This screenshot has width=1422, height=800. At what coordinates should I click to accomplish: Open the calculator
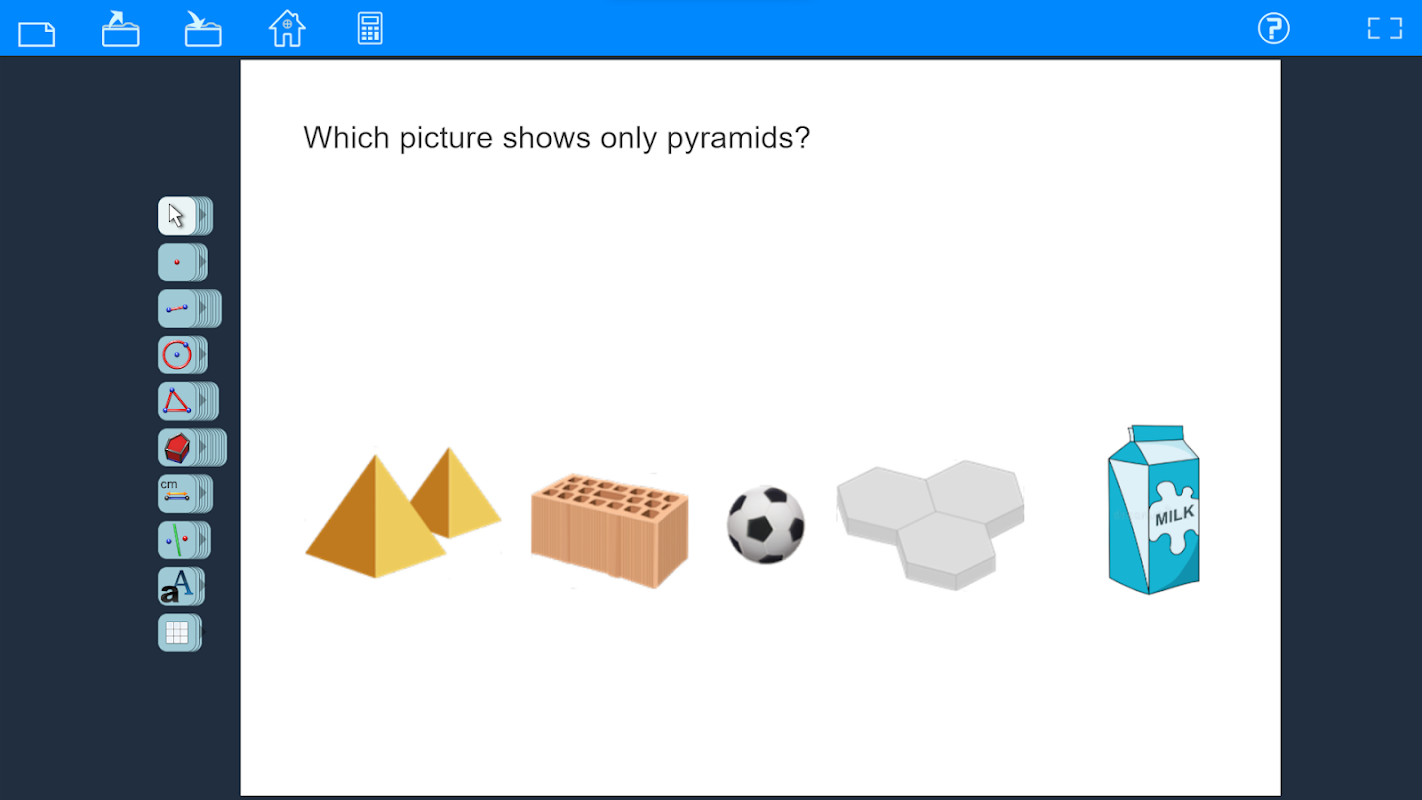pyautogui.click(x=370, y=28)
